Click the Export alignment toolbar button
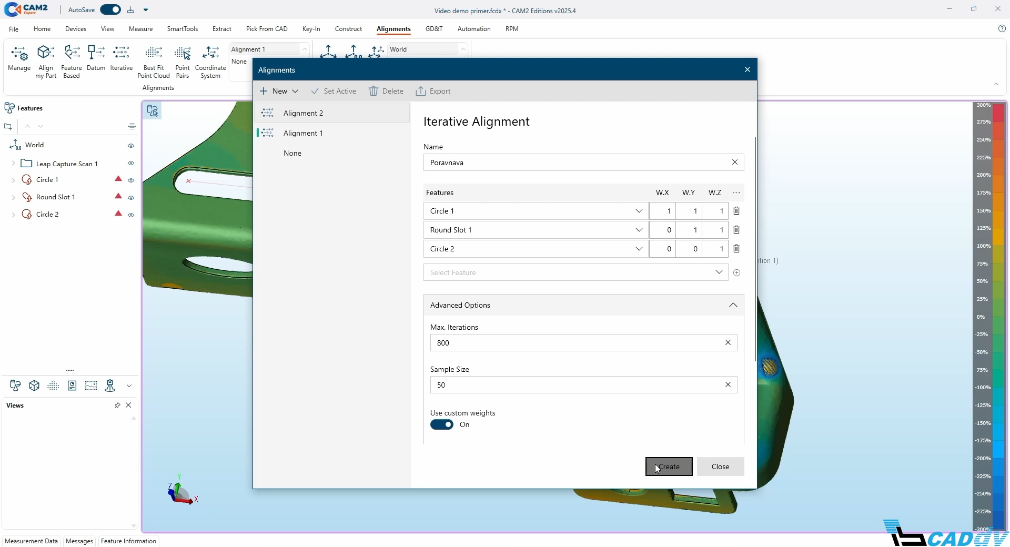Viewport: 1010px width, 547px height. (433, 91)
